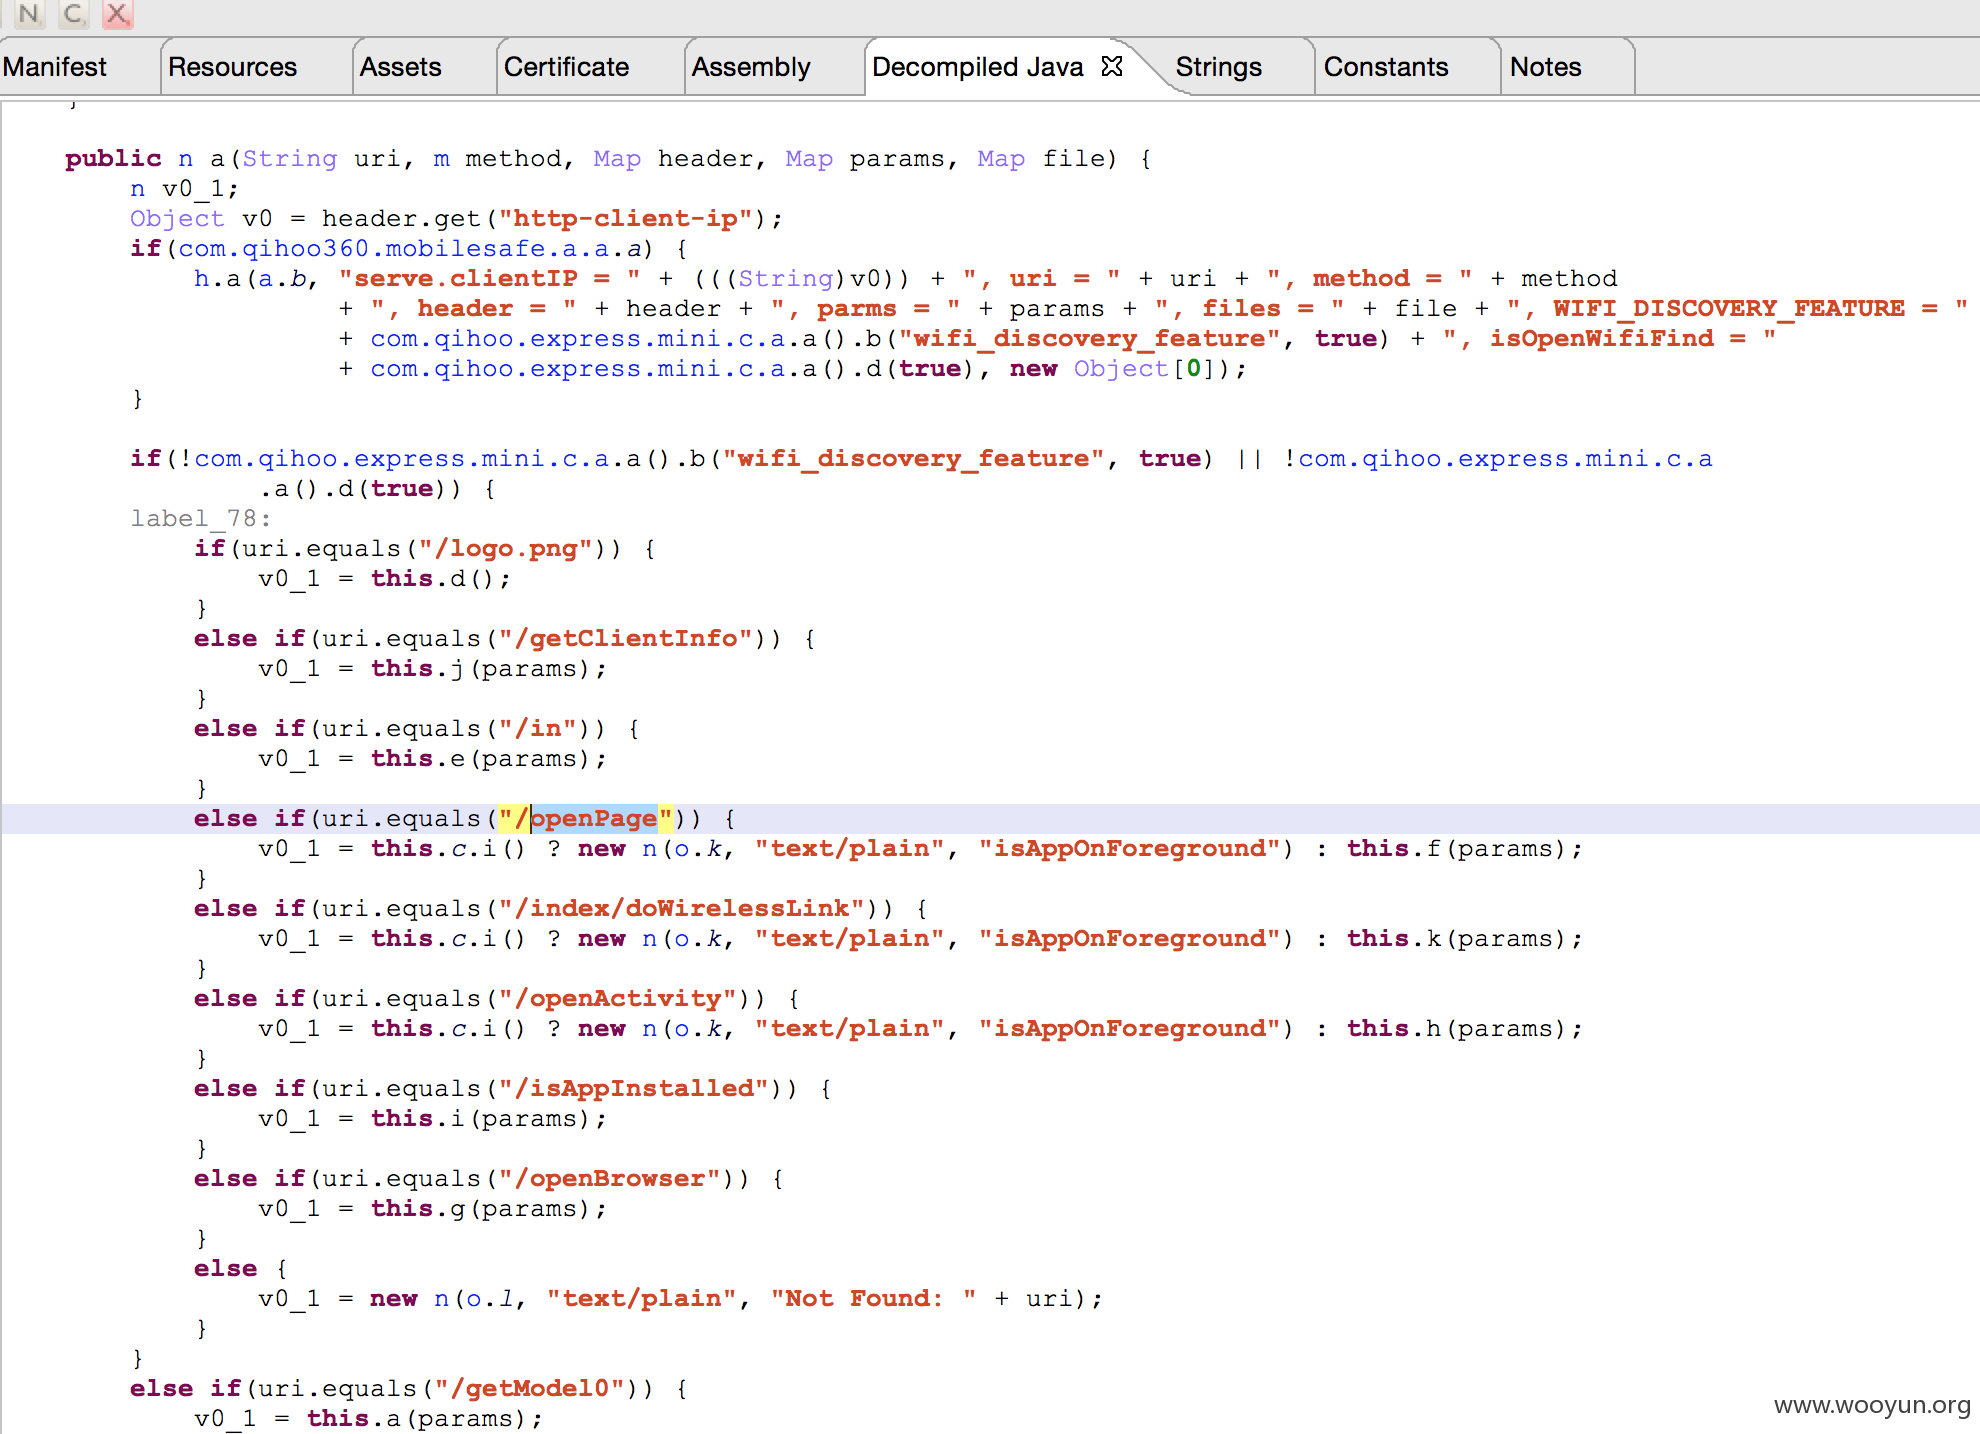Click the this.i(params) call

pos(481,1119)
